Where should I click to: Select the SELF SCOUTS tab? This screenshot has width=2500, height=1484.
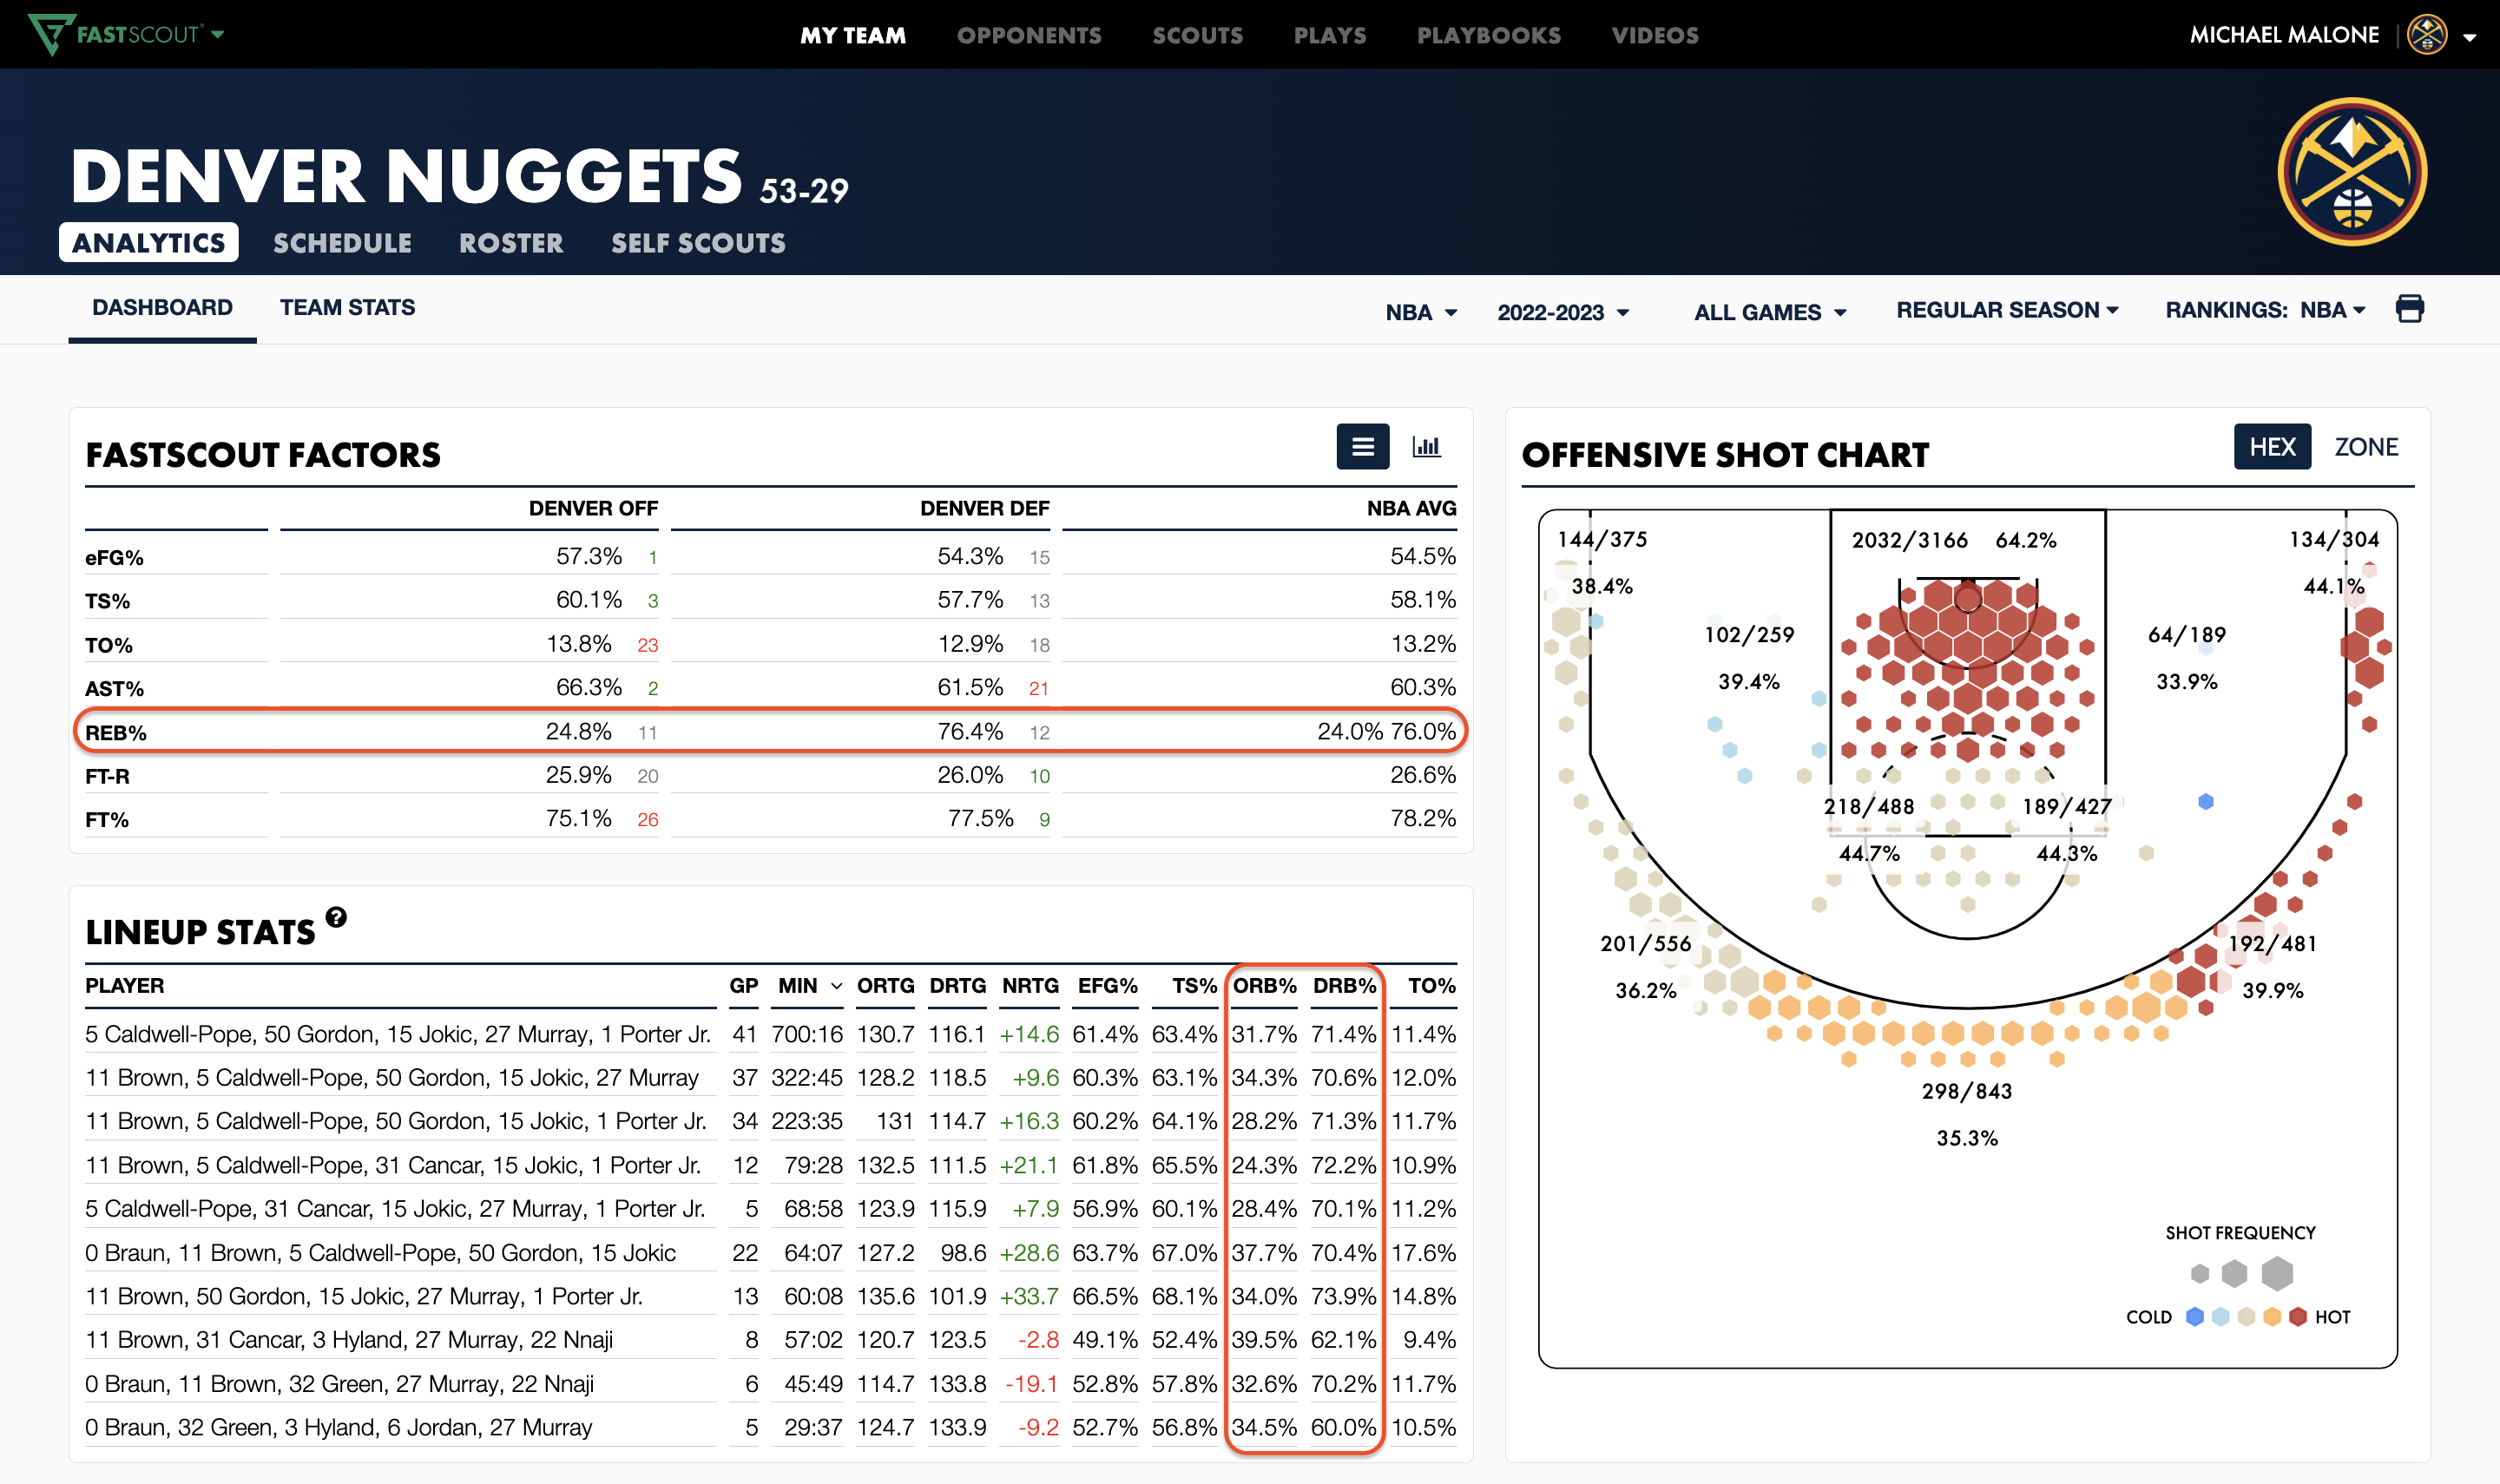698,243
